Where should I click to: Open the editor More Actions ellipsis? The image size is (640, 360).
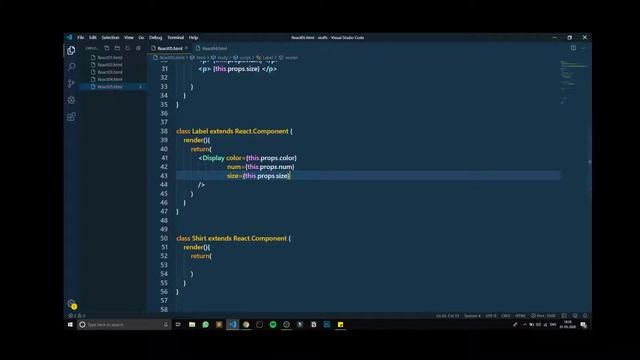click(584, 48)
